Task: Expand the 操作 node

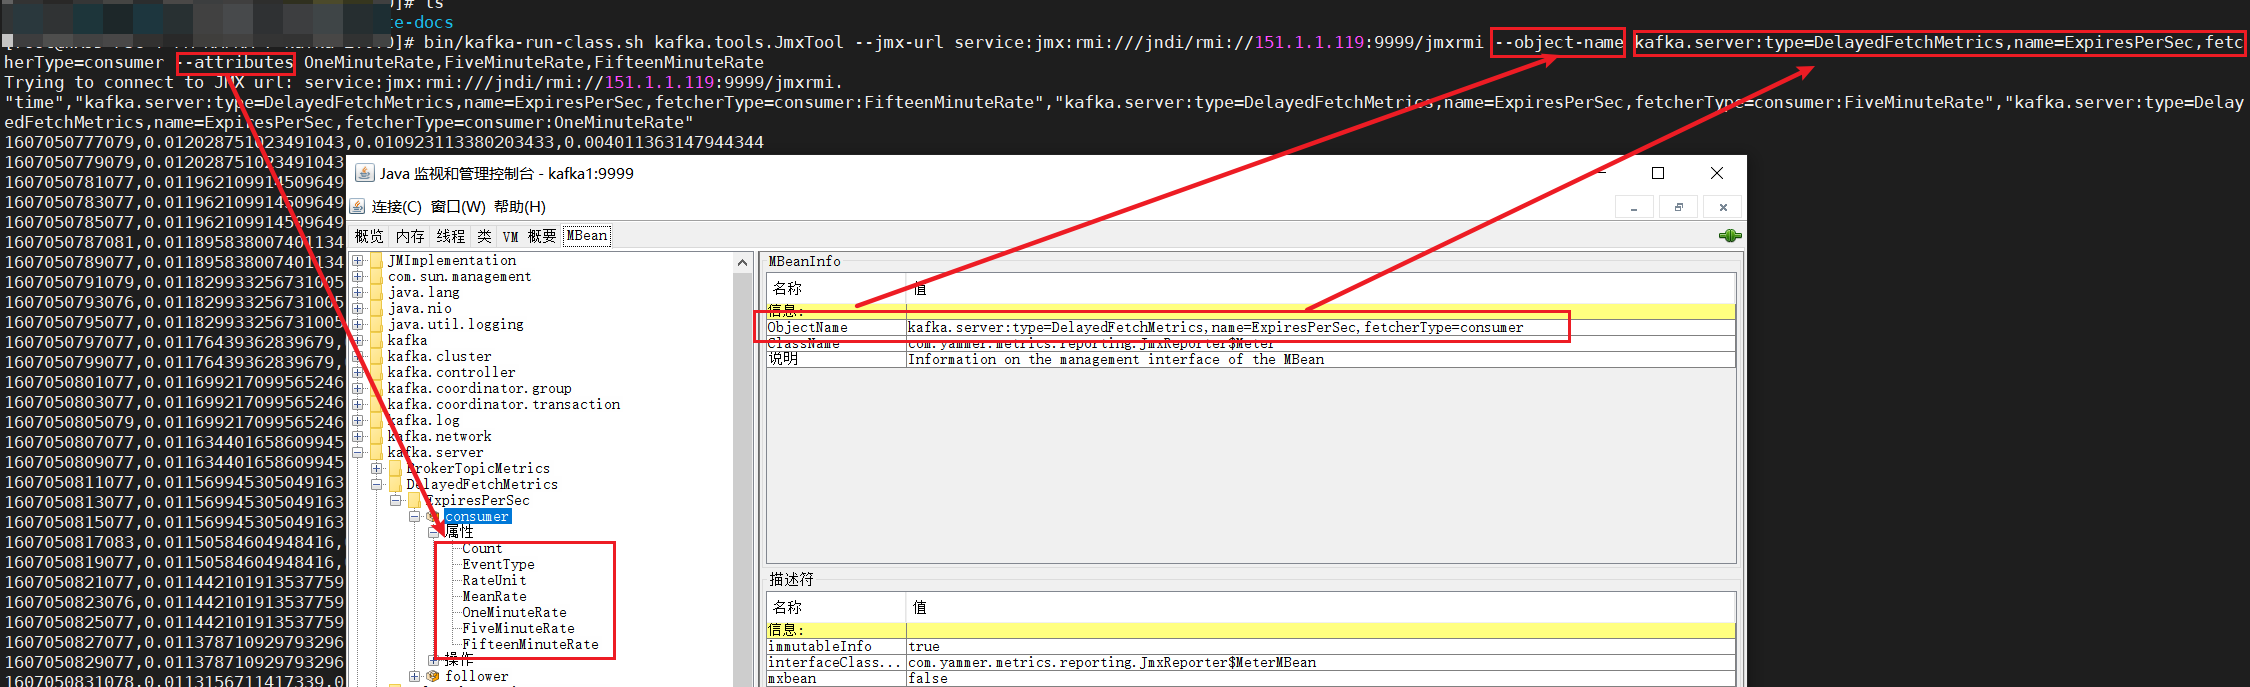Action: (x=433, y=661)
